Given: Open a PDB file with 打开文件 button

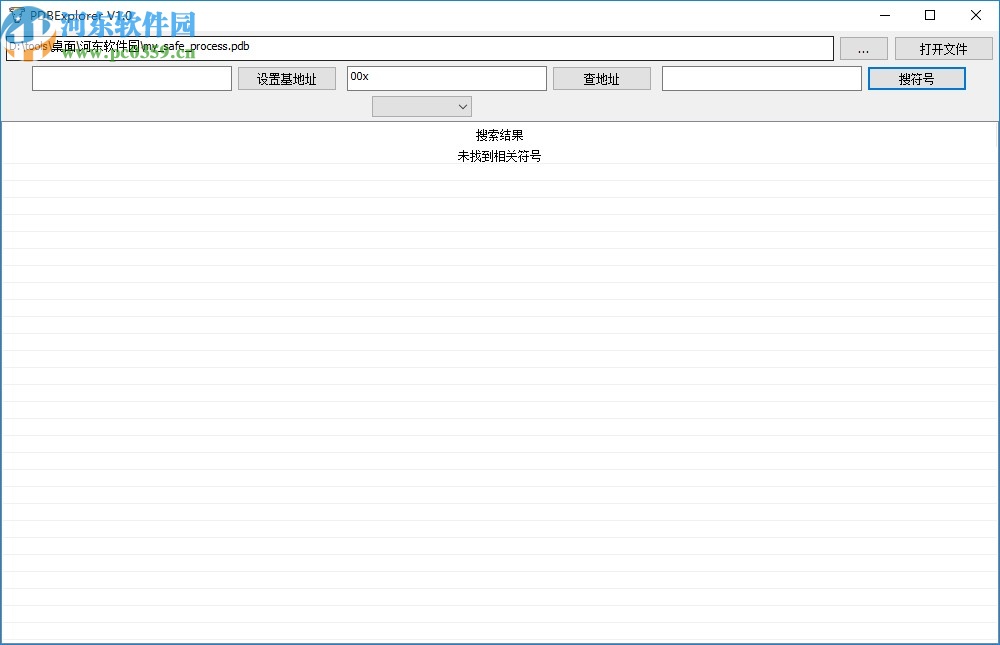Looking at the screenshot, I should [943, 47].
